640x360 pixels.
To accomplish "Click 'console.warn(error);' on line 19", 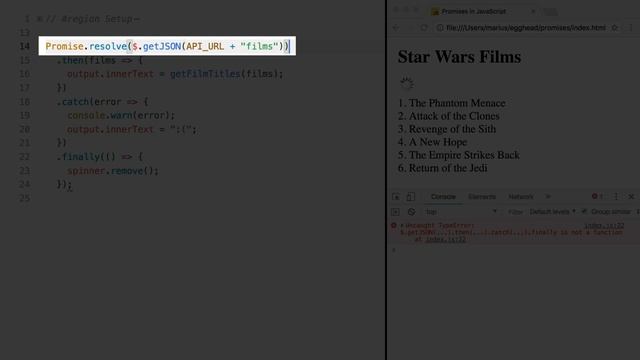I will pyautogui.click(x=121, y=116).
